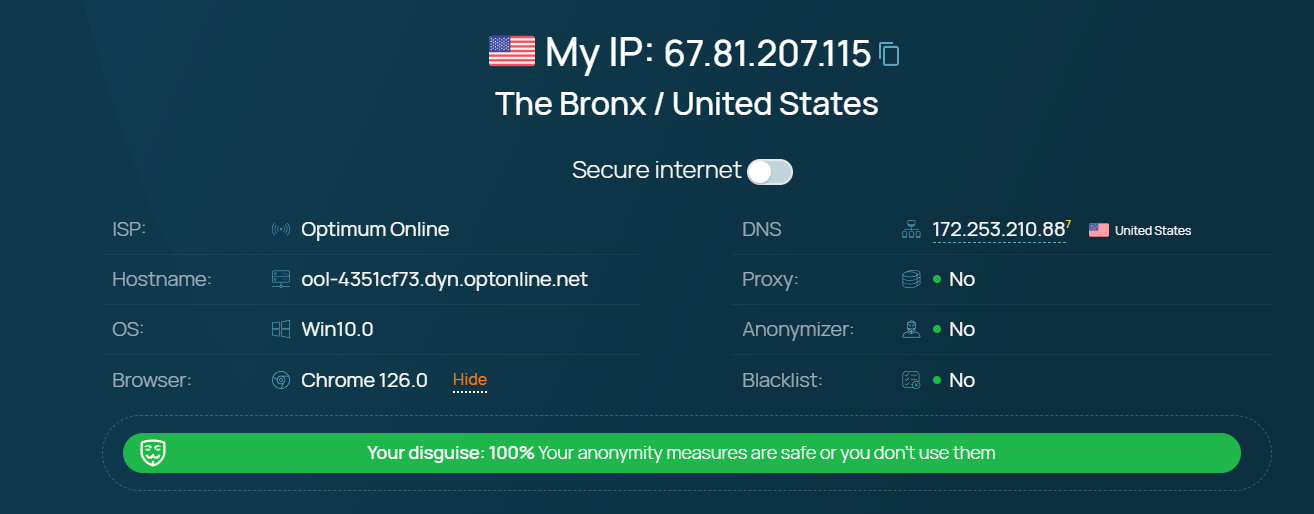
Task: Click the hostname ool-4351cf73.dyn.optonline.net
Action: click(444, 280)
